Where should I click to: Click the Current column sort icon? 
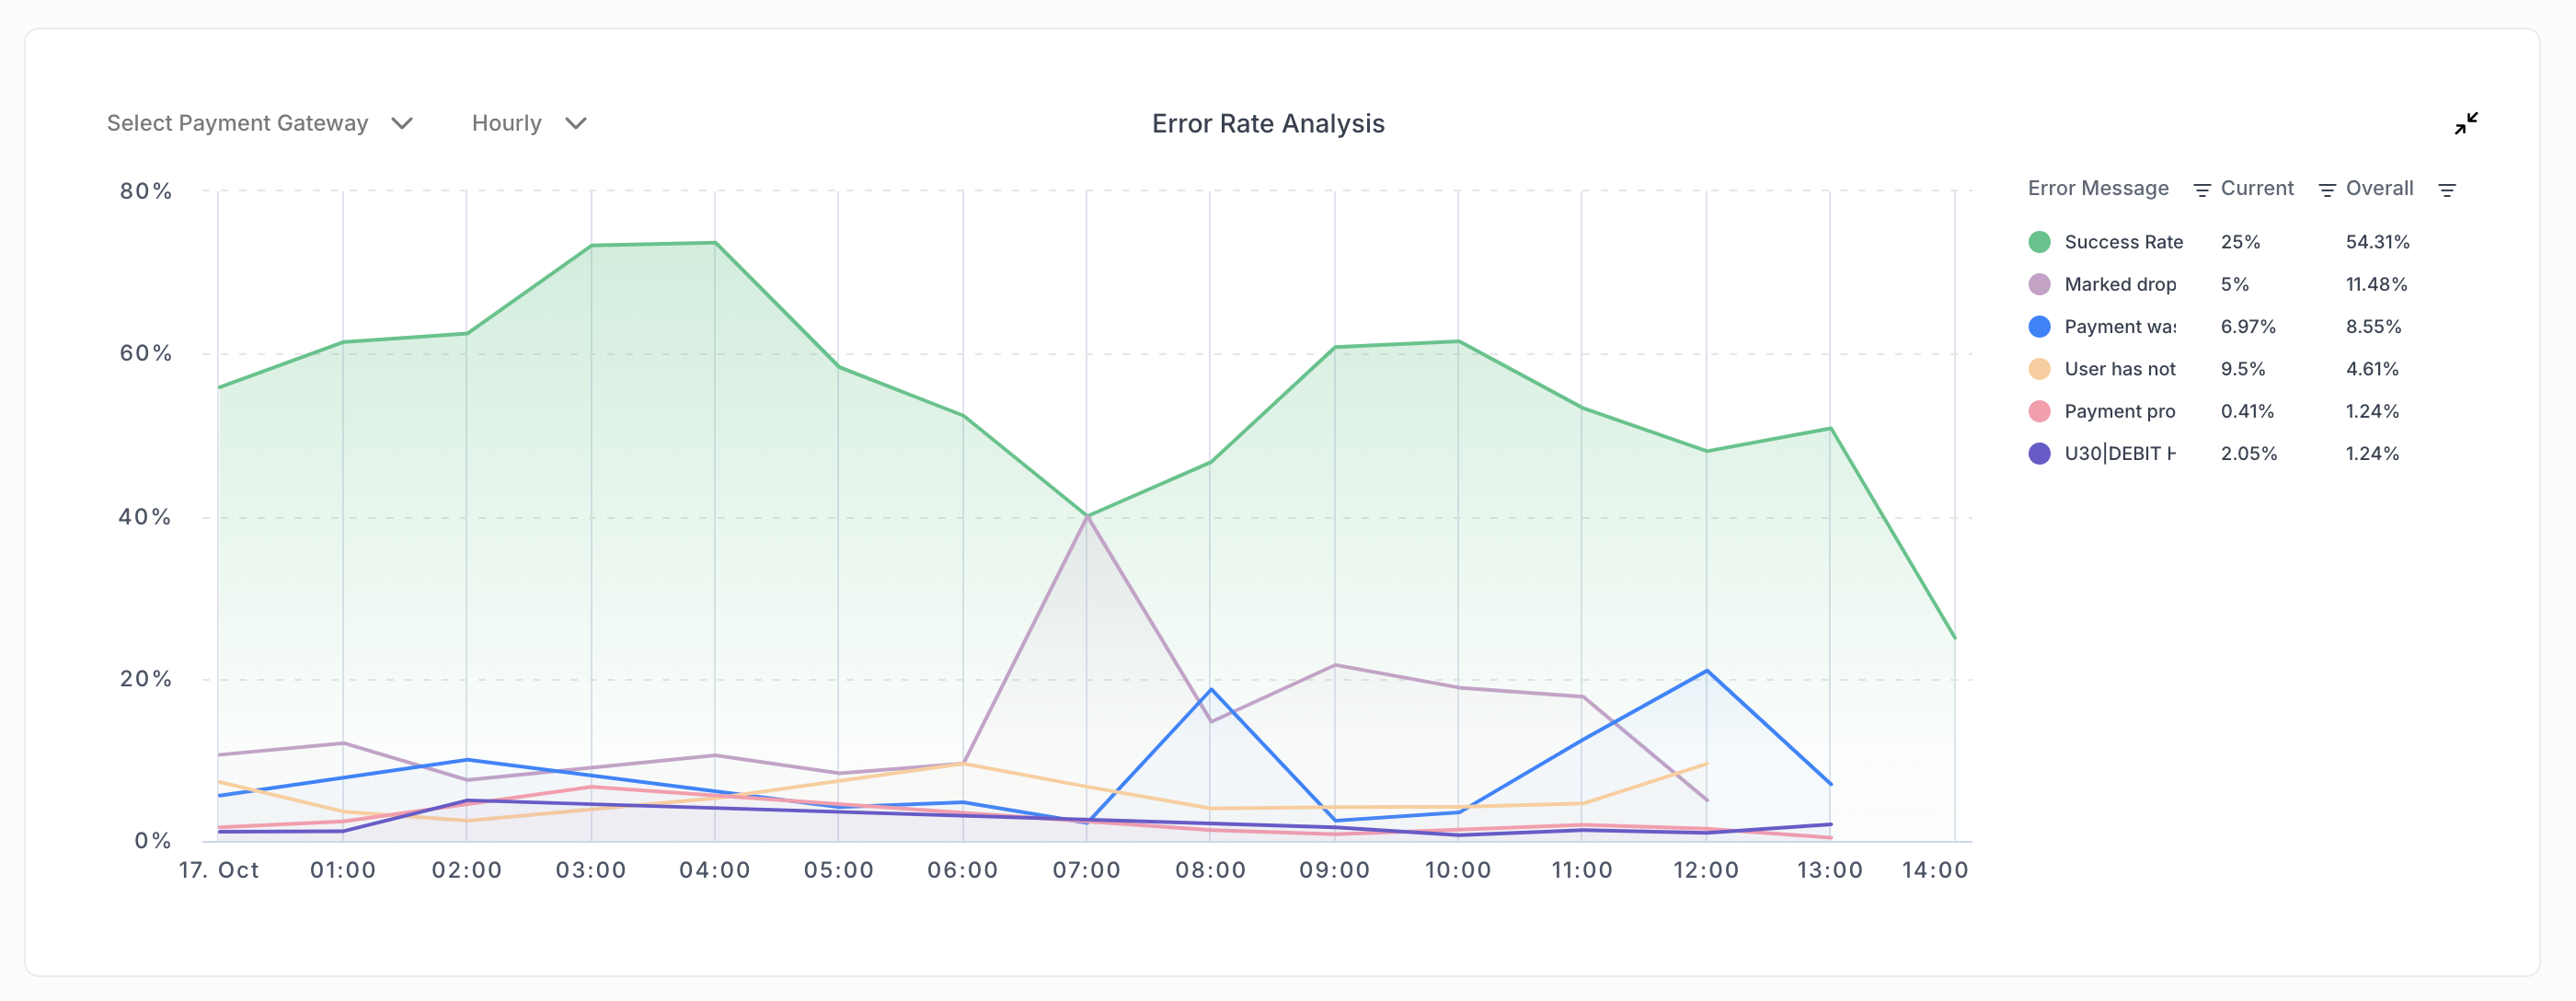click(2326, 190)
